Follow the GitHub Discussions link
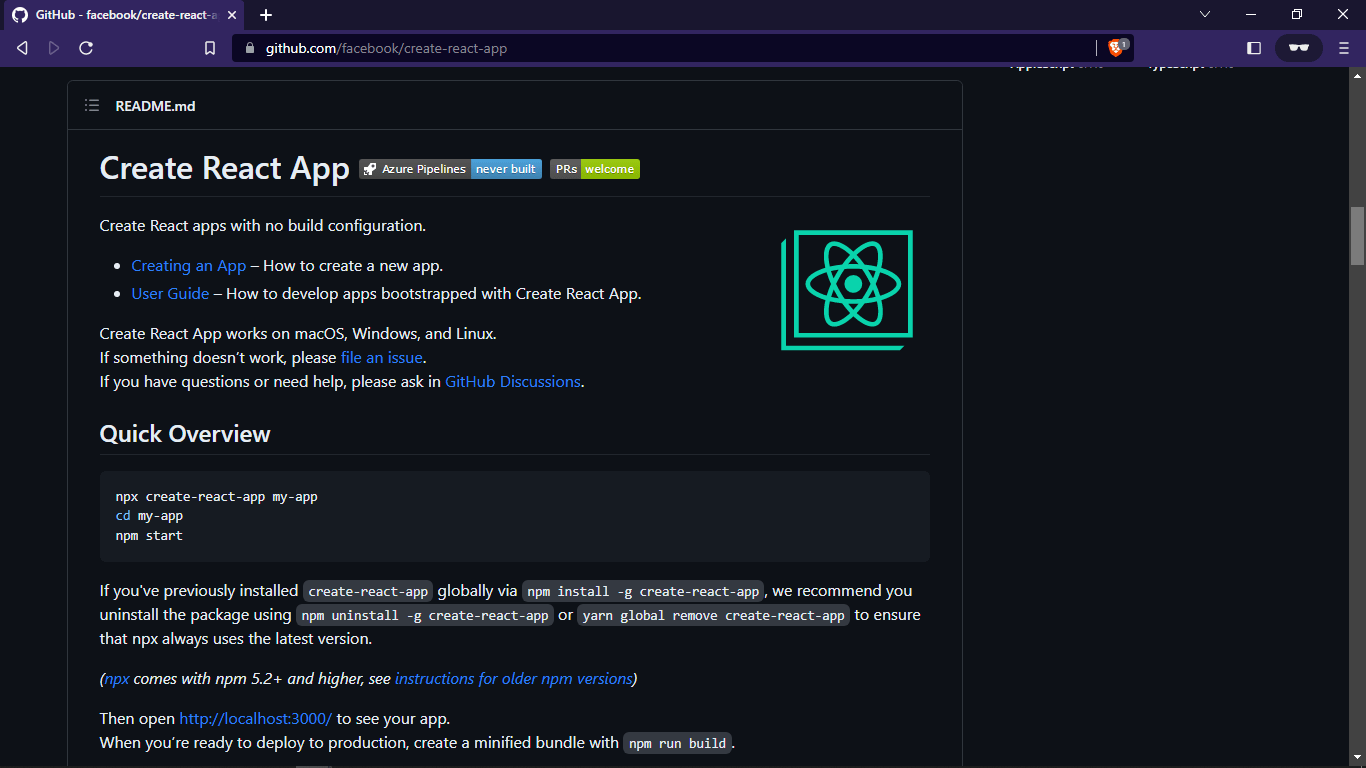The image size is (1366, 768). (x=513, y=382)
